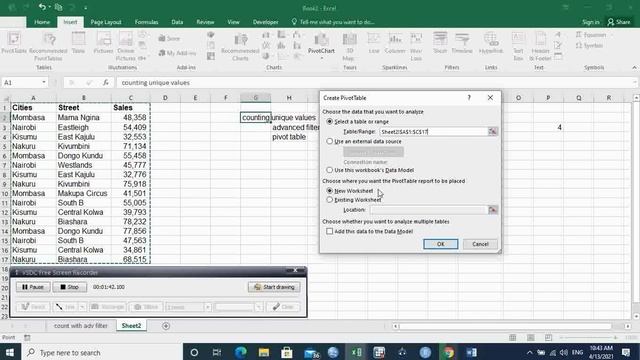
Task: Open File Explorer from the taskbar
Action: tap(264, 352)
